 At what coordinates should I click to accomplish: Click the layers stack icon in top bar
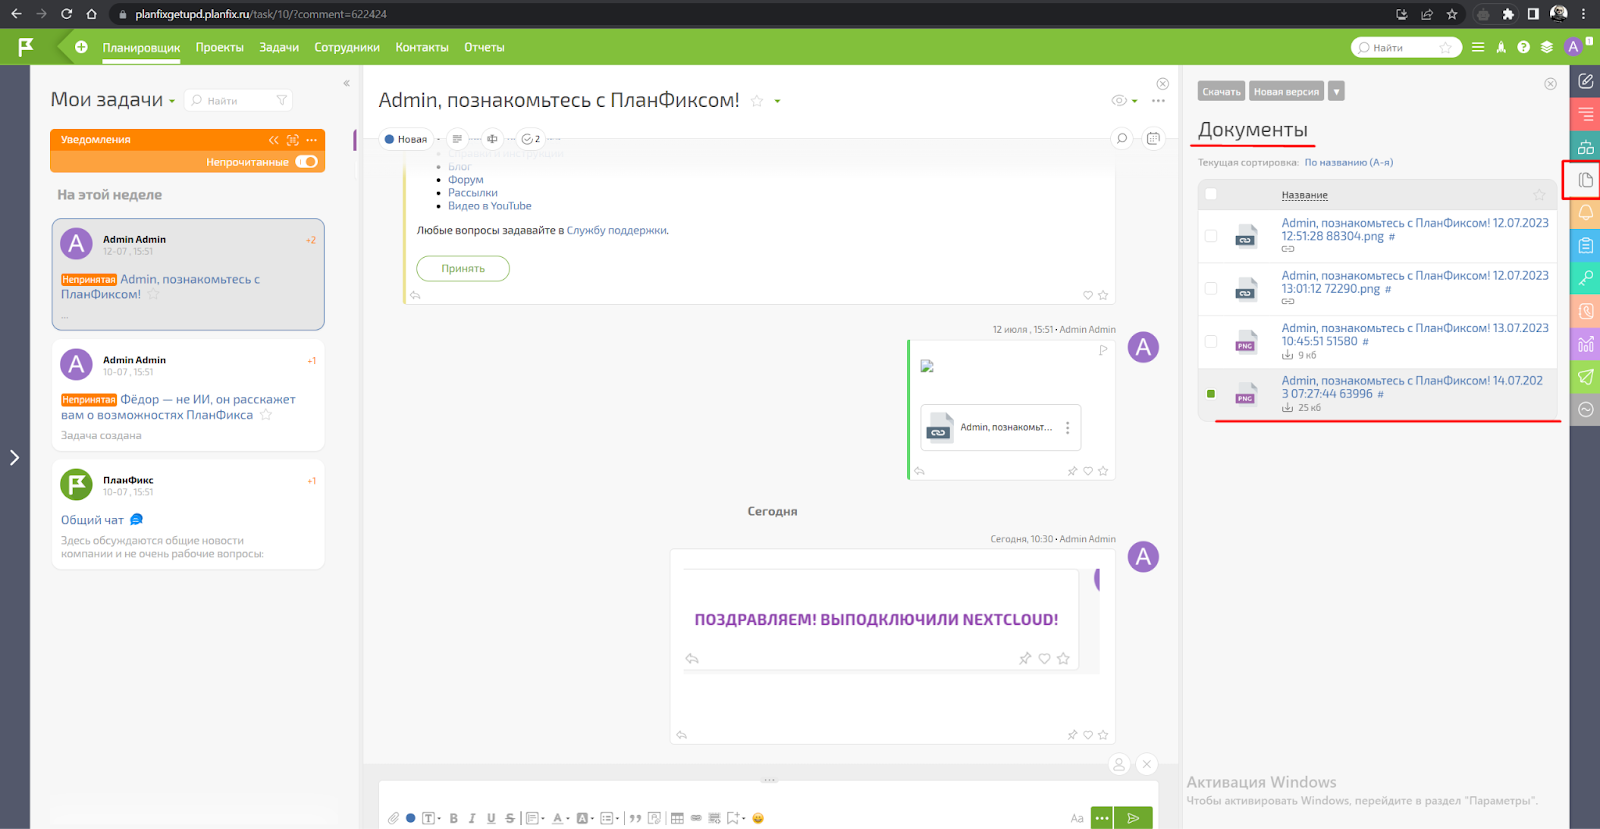point(1547,47)
